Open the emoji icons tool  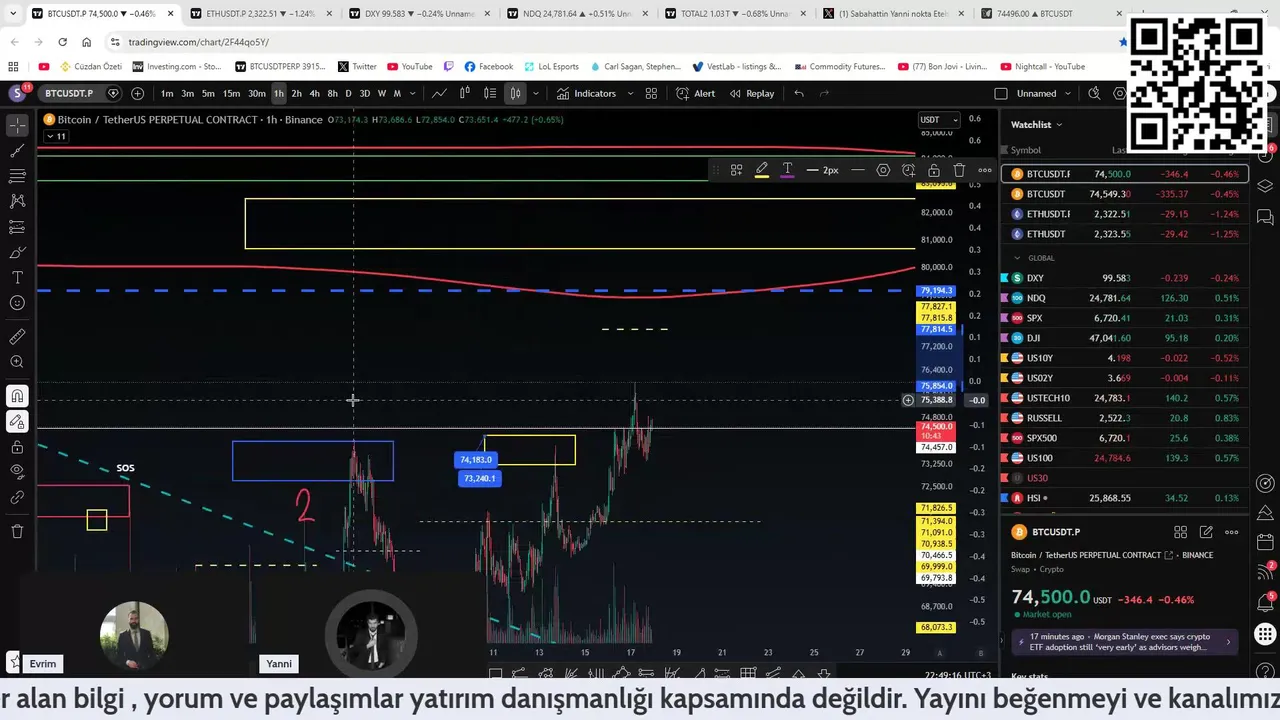(x=17, y=303)
